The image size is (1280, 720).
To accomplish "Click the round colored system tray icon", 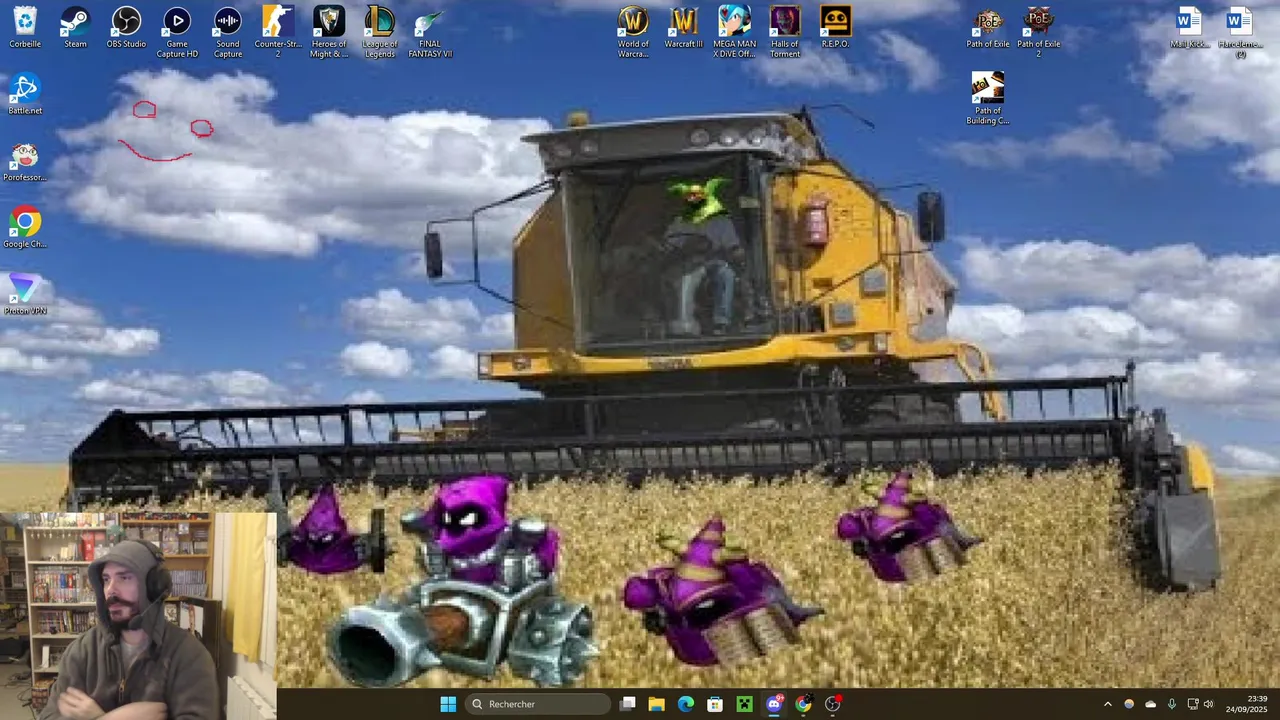I will [1129, 704].
